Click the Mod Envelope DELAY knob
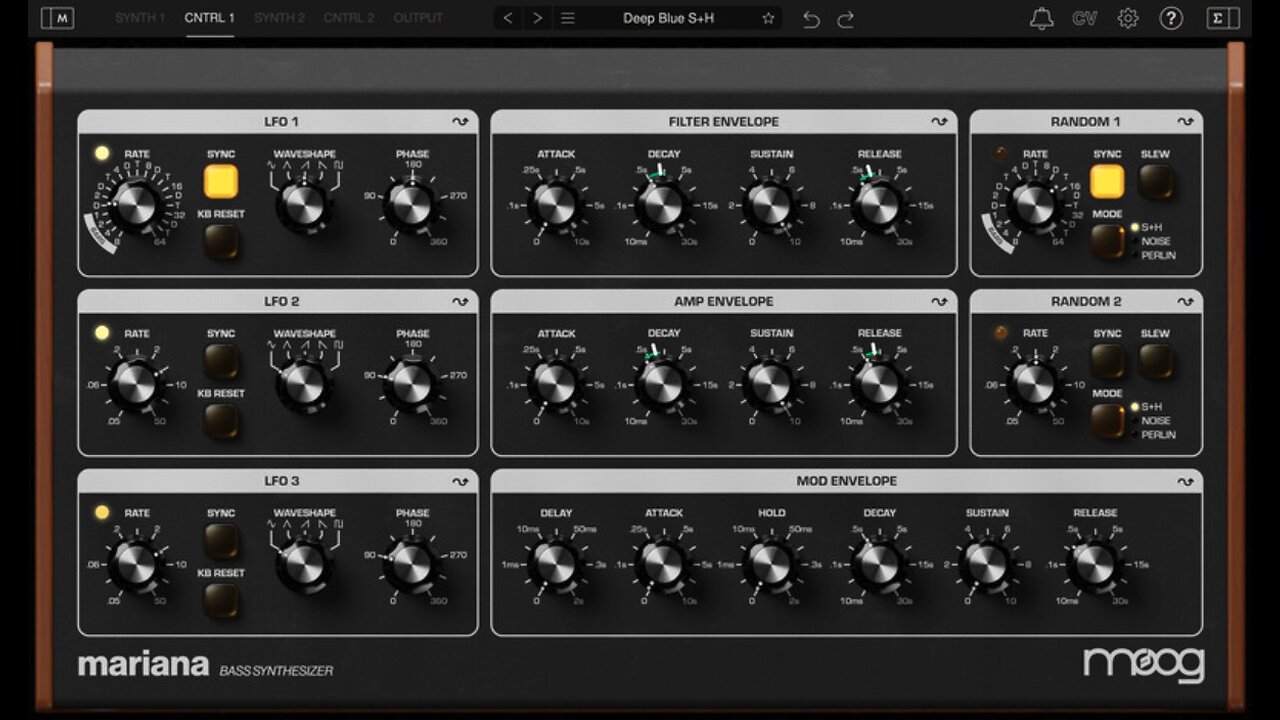 pos(556,563)
